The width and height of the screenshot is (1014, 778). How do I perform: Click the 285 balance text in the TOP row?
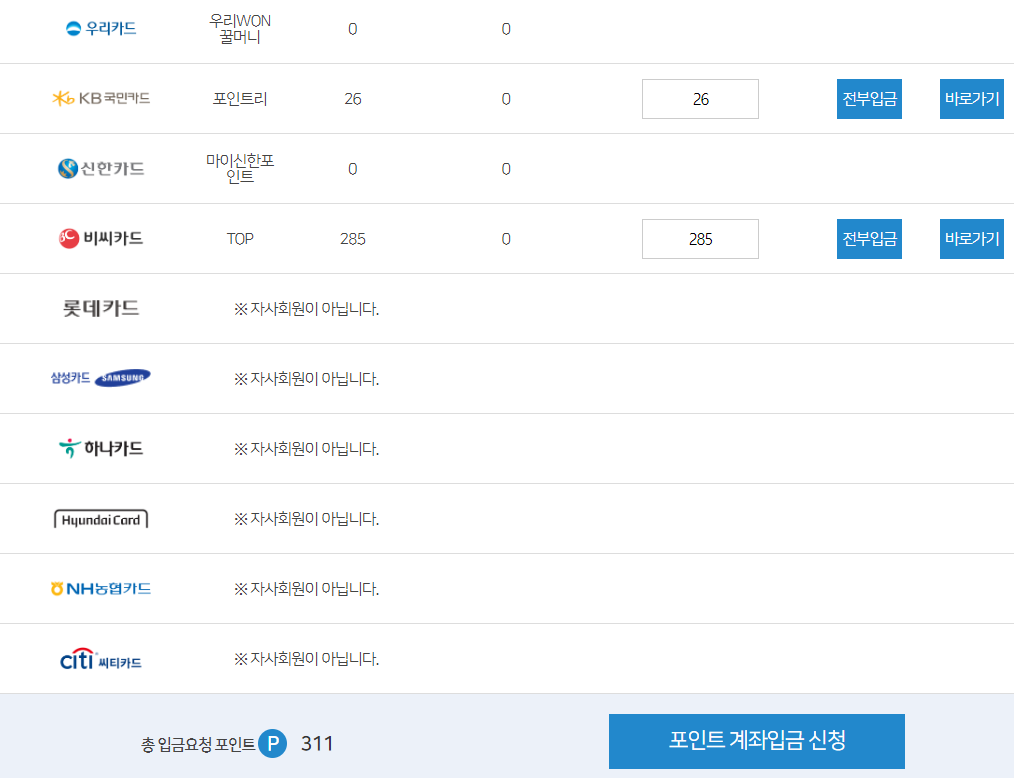tap(352, 239)
